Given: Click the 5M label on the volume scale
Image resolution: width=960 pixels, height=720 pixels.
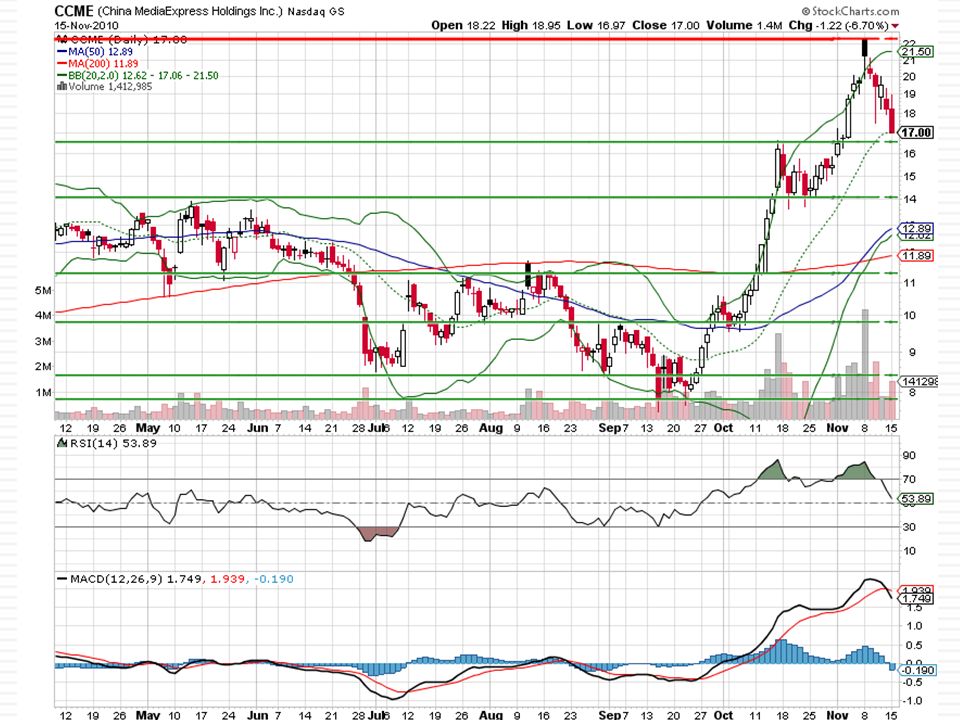Looking at the screenshot, I should tap(43, 290).
